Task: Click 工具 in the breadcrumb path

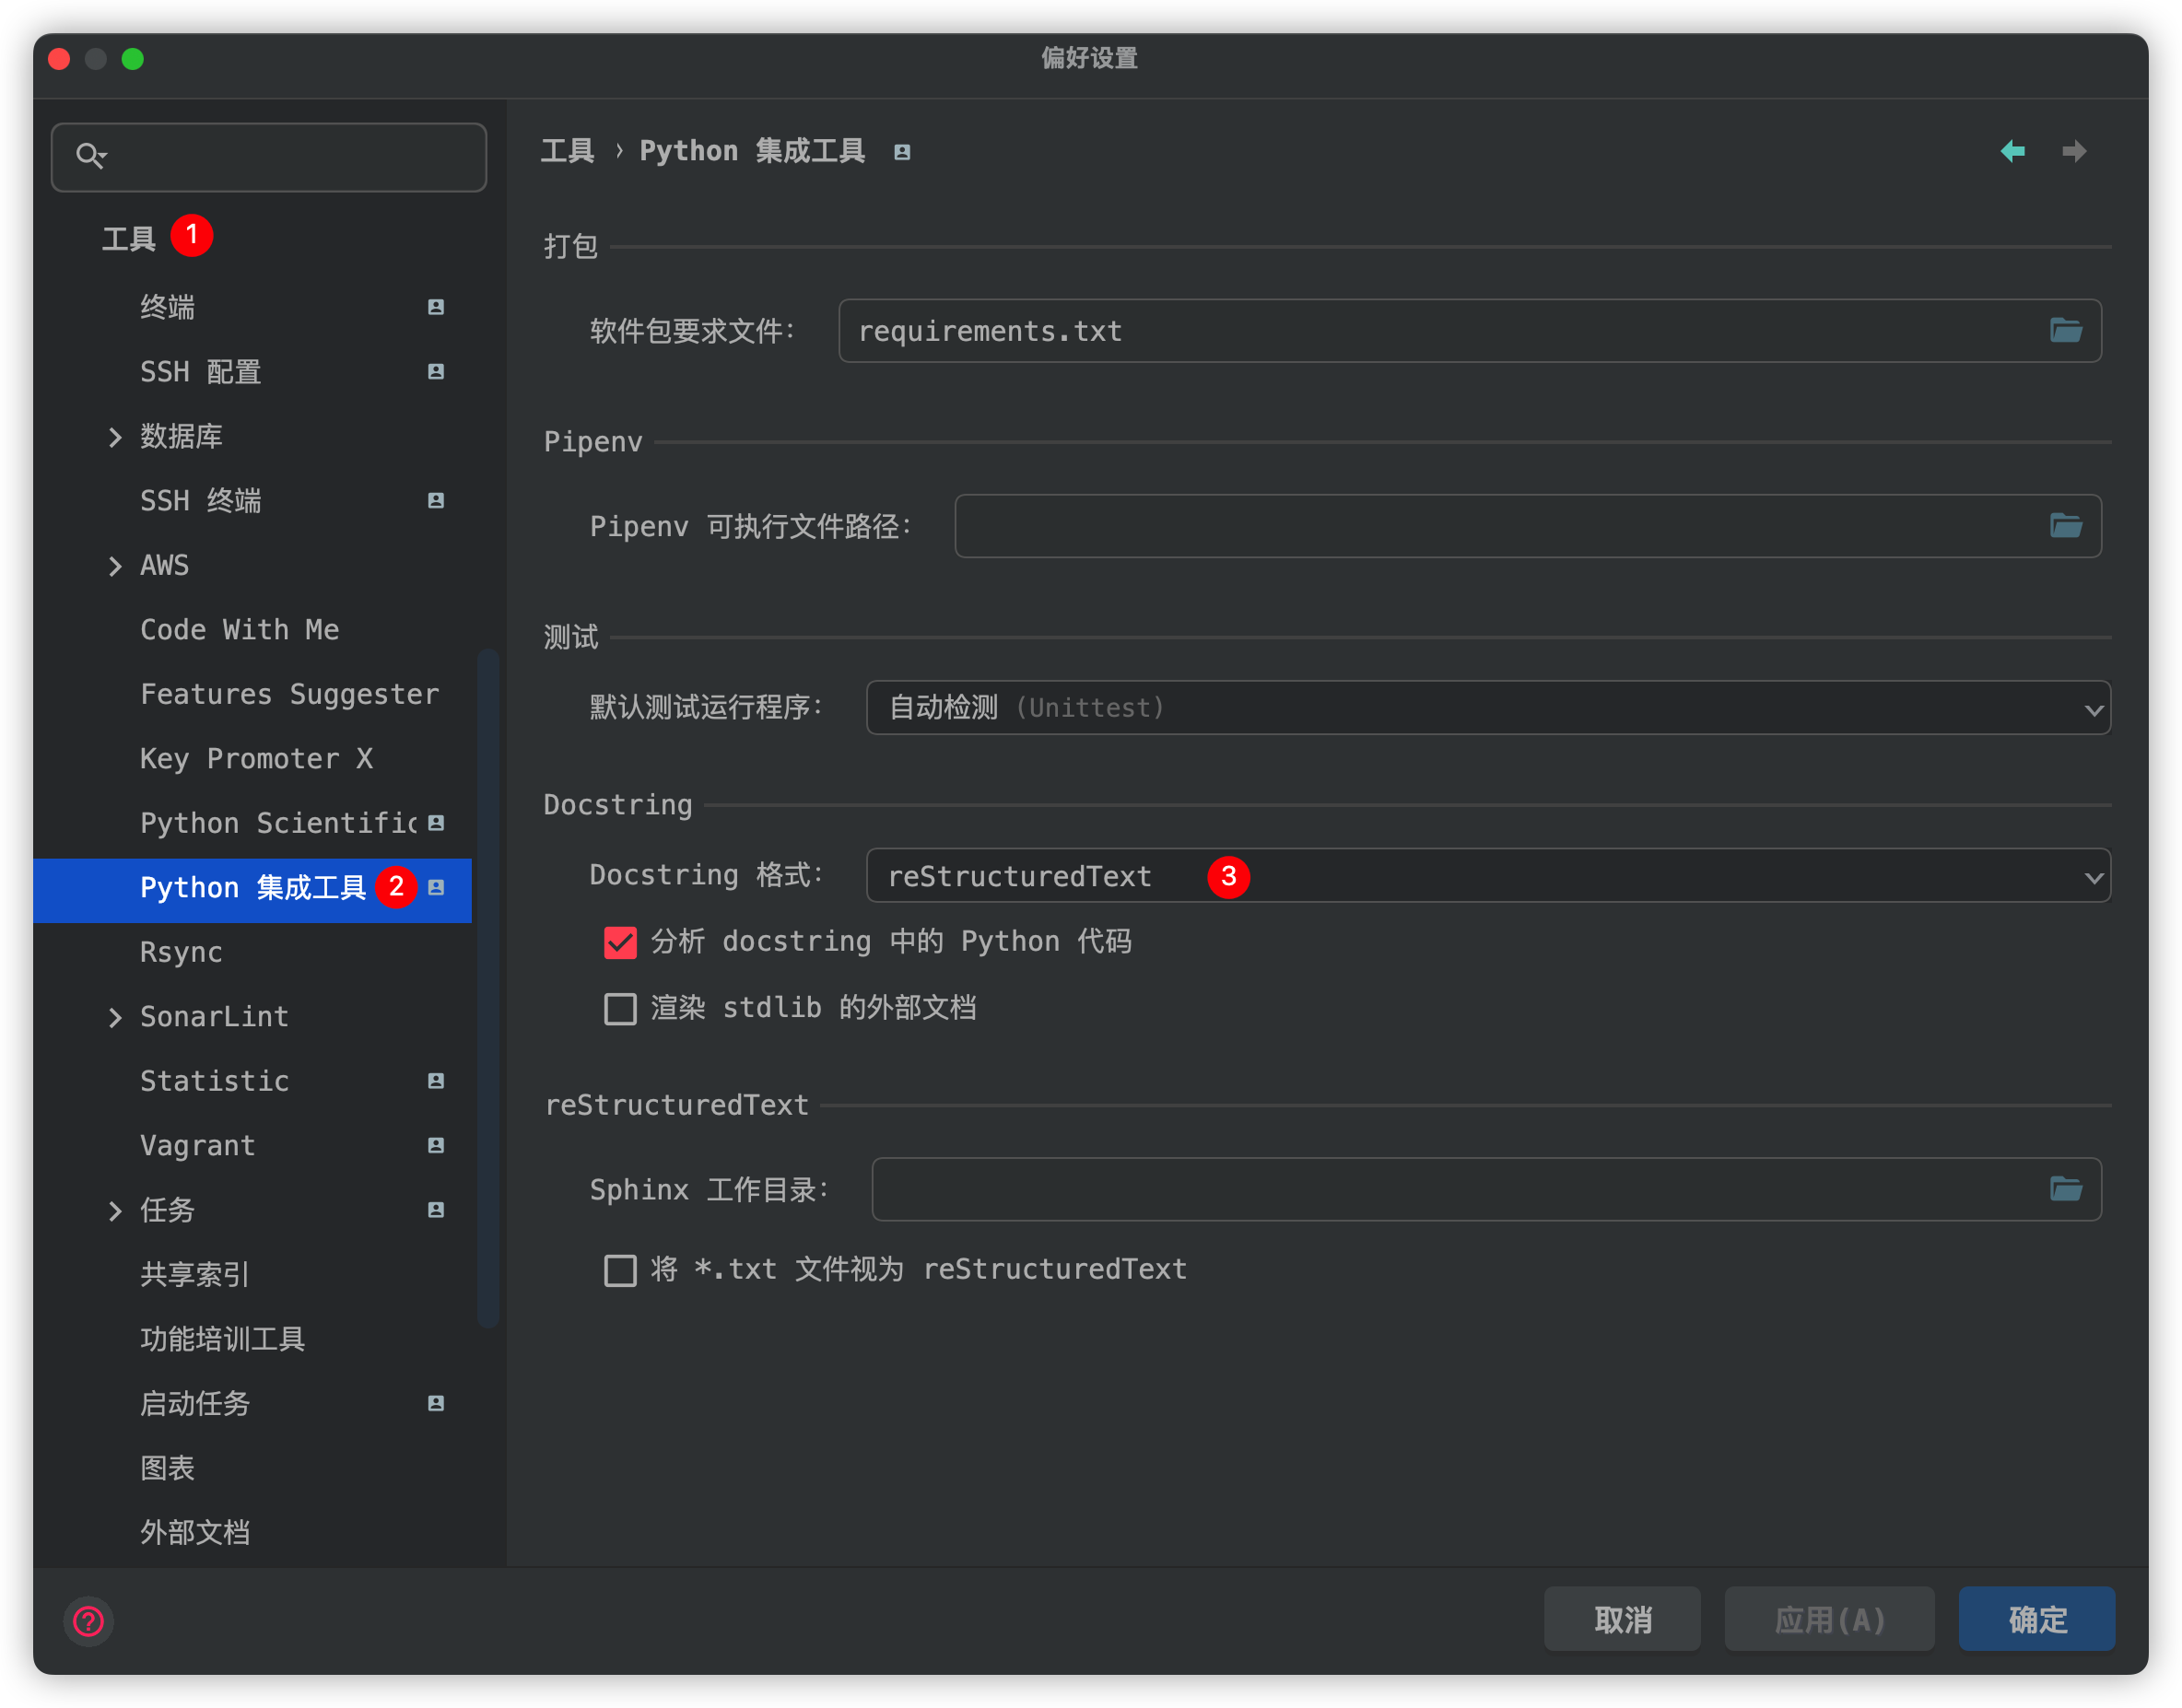Action: point(566,151)
